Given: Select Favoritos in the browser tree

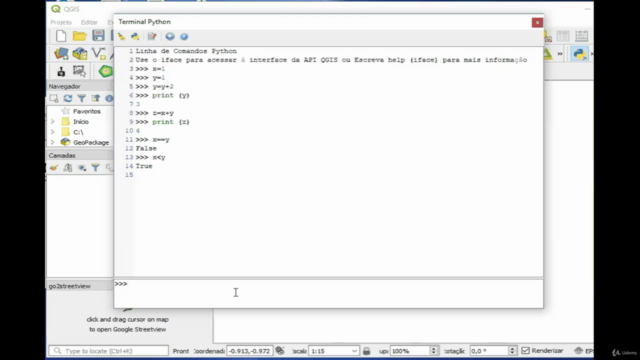Looking at the screenshot, I should [87, 111].
